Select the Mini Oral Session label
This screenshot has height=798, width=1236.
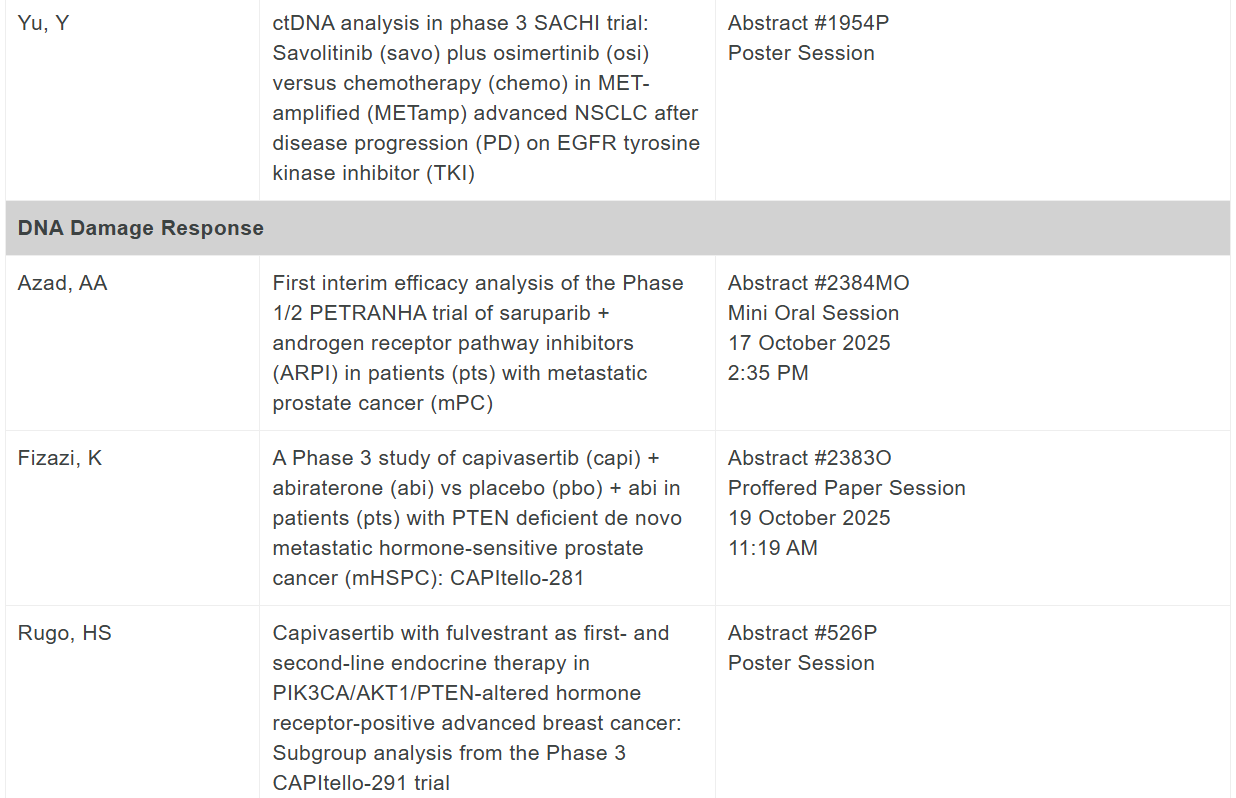click(813, 313)
